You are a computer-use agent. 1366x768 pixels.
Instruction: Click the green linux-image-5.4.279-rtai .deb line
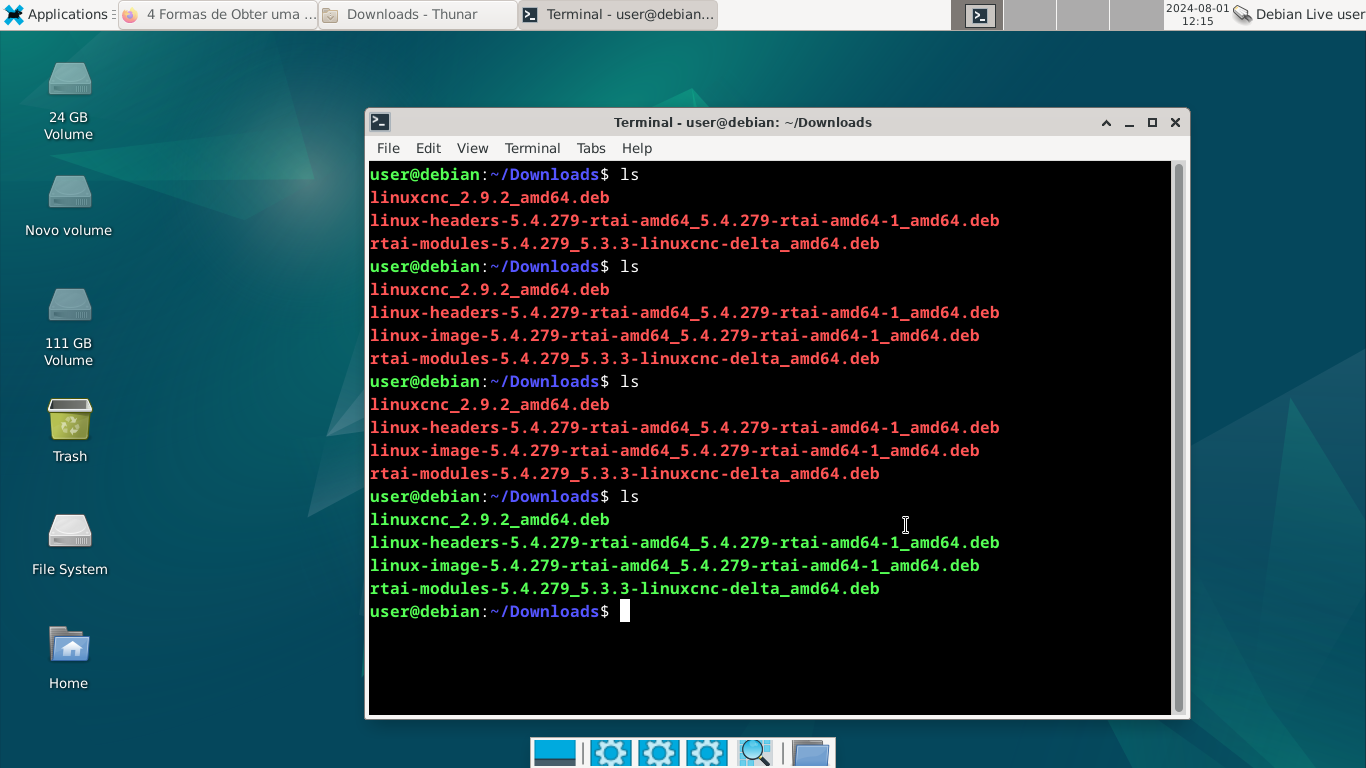[x=674, y=566]
